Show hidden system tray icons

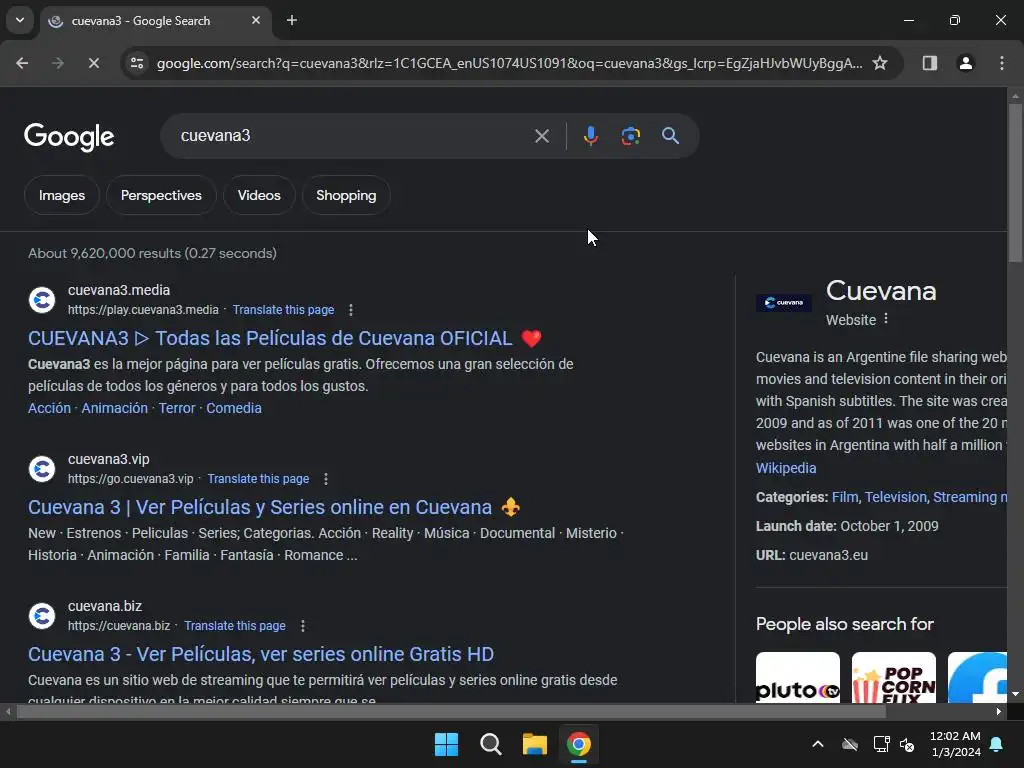[817, 744]
